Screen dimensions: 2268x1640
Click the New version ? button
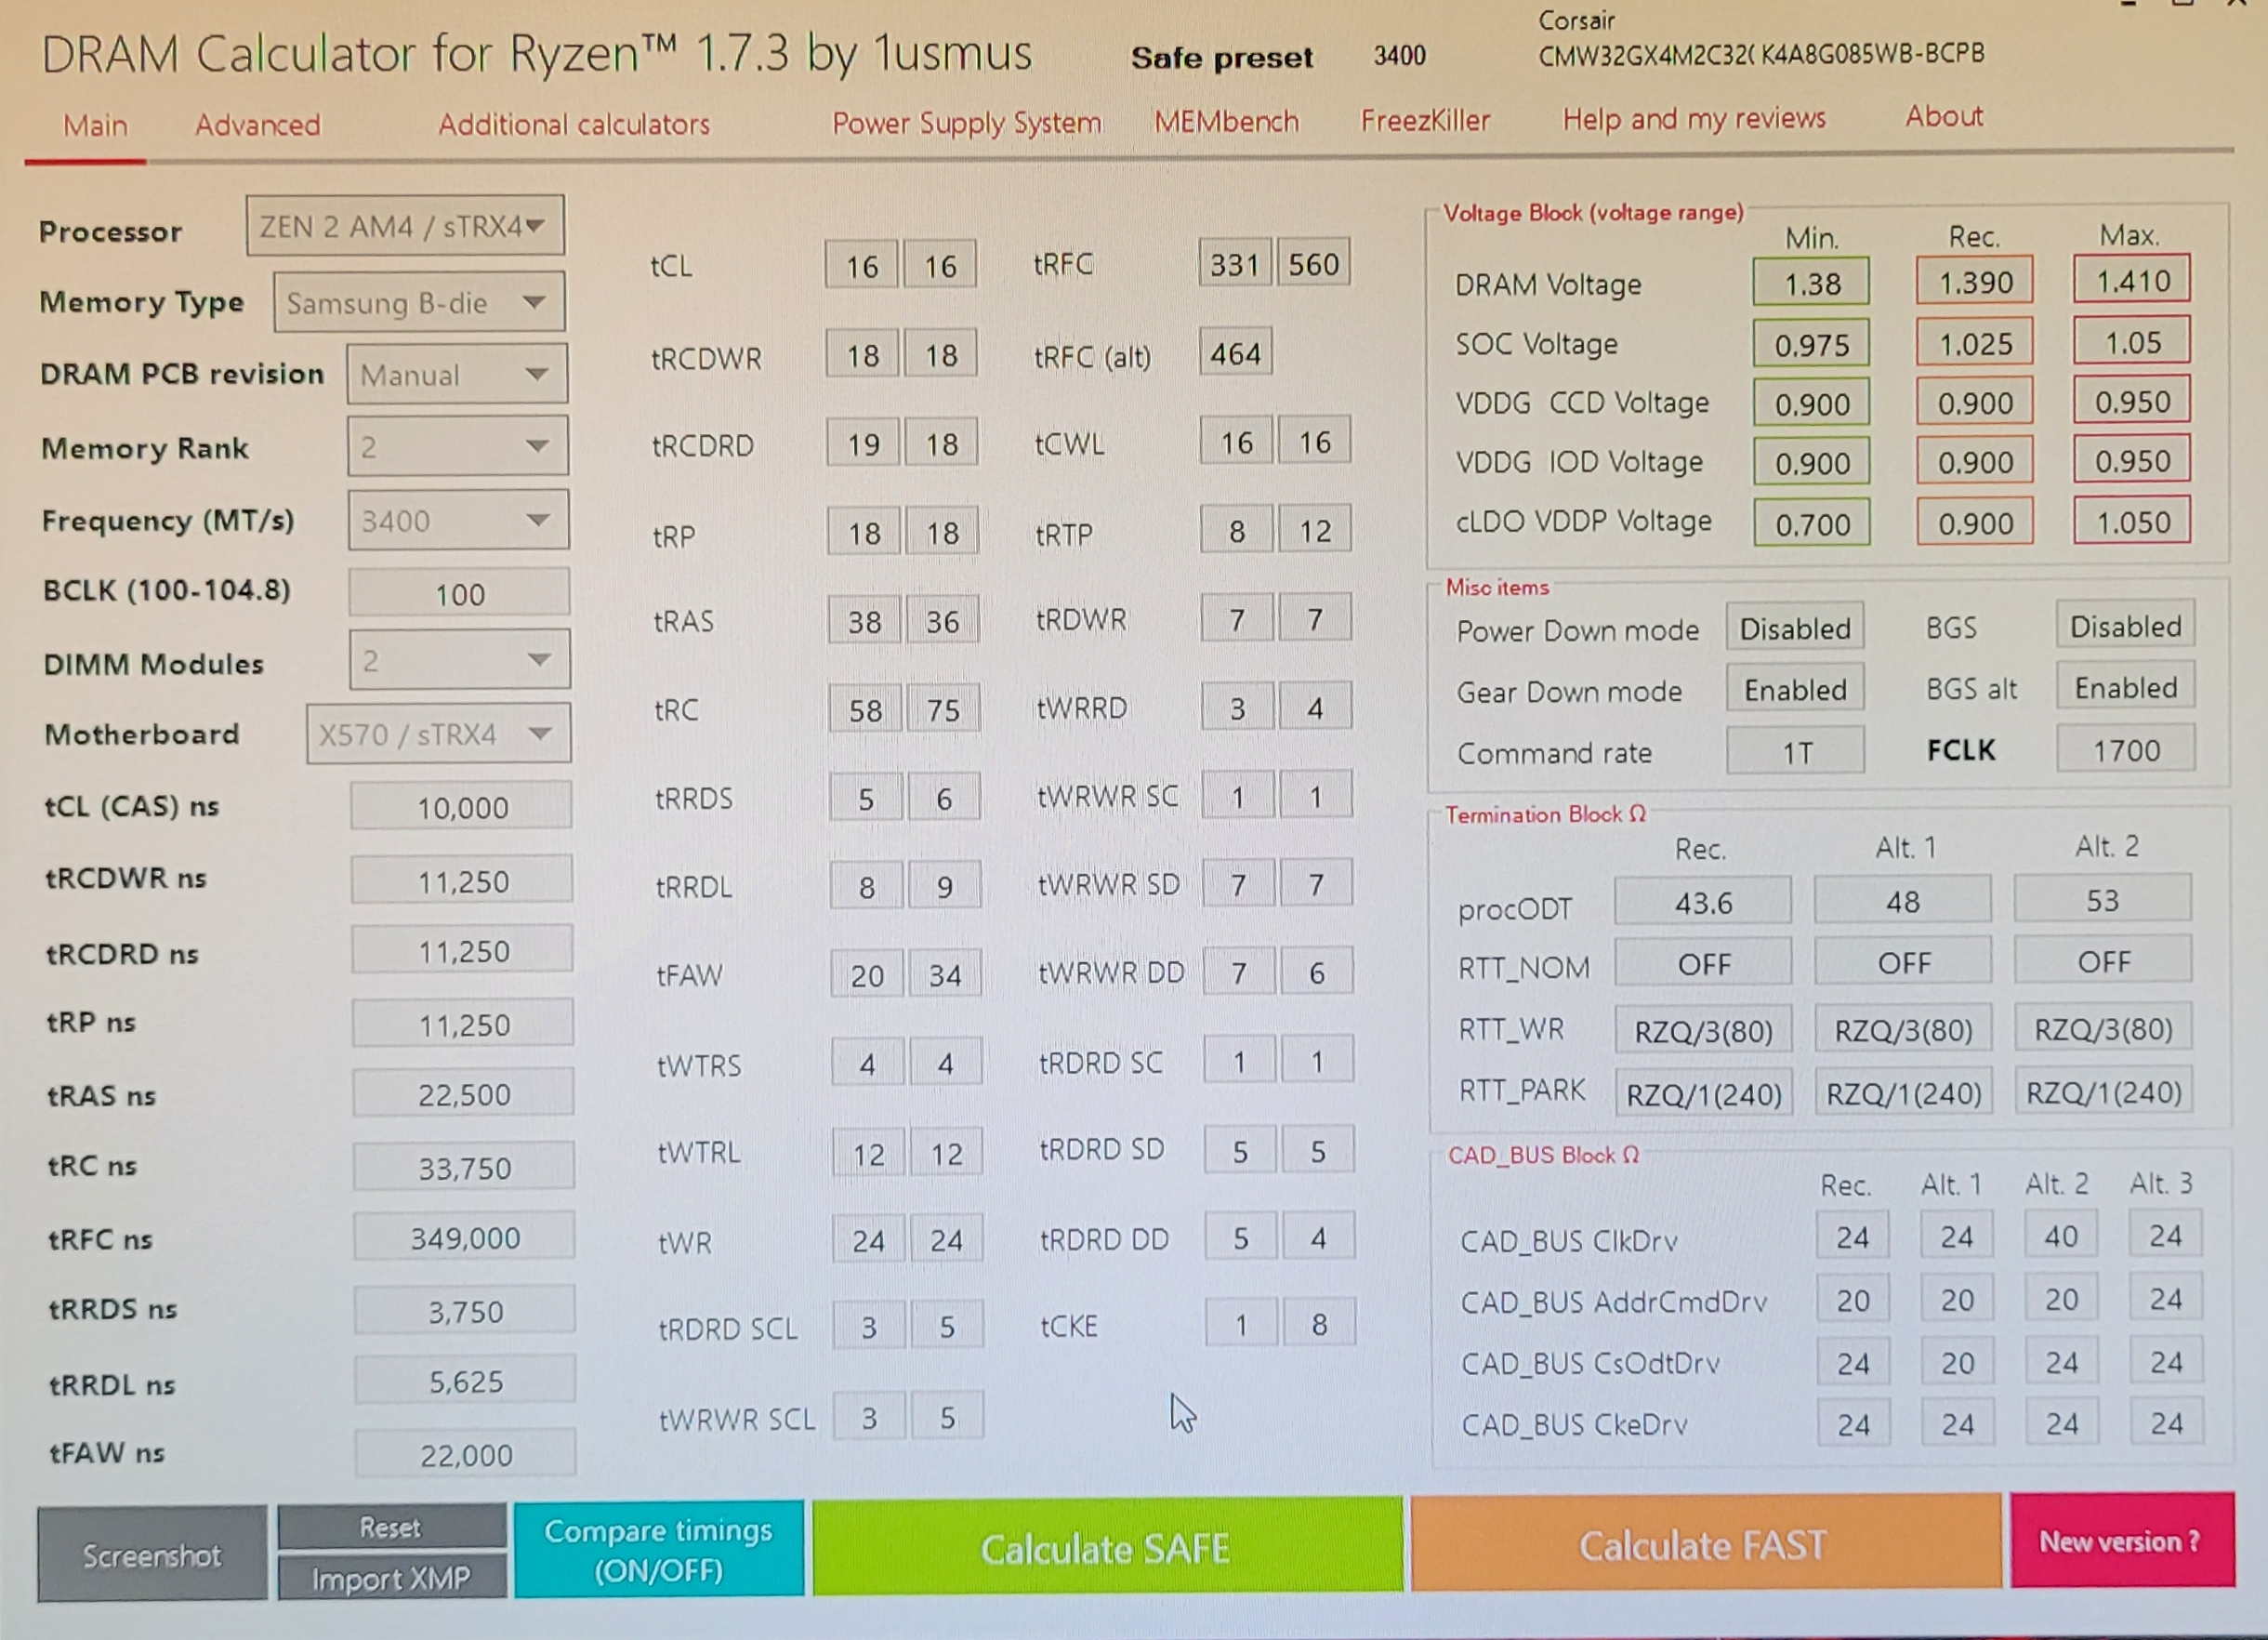(2121, 1541)
